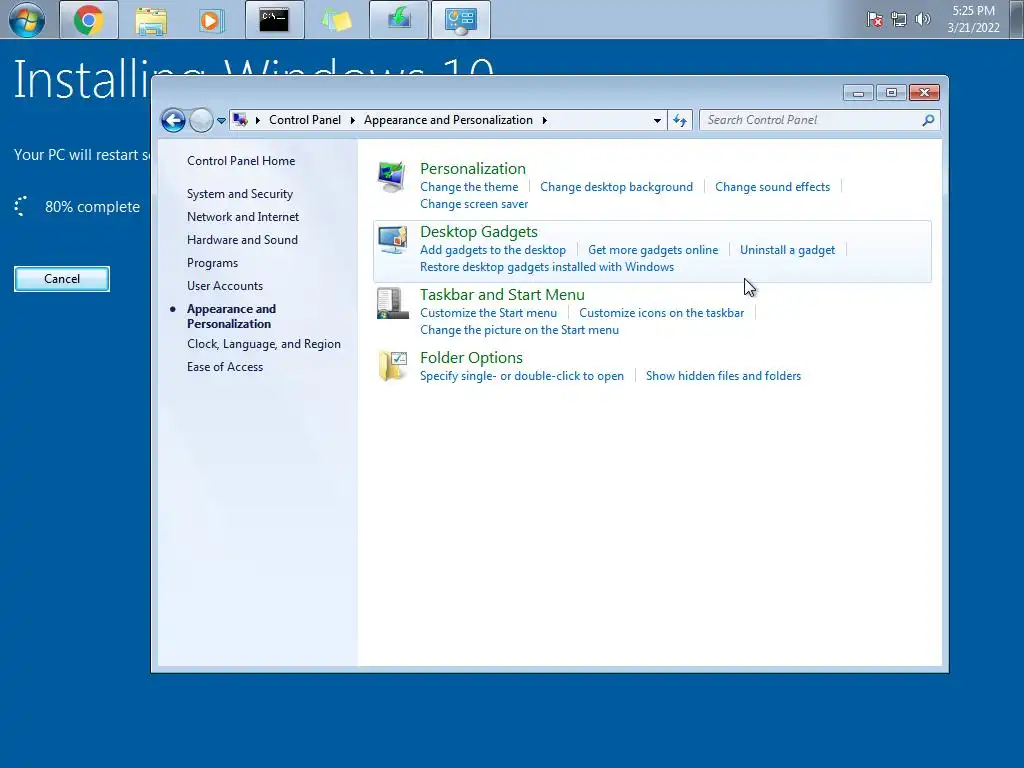
Task: Click the Taskbar and Start Menu icon
Action: click(392, 303)
